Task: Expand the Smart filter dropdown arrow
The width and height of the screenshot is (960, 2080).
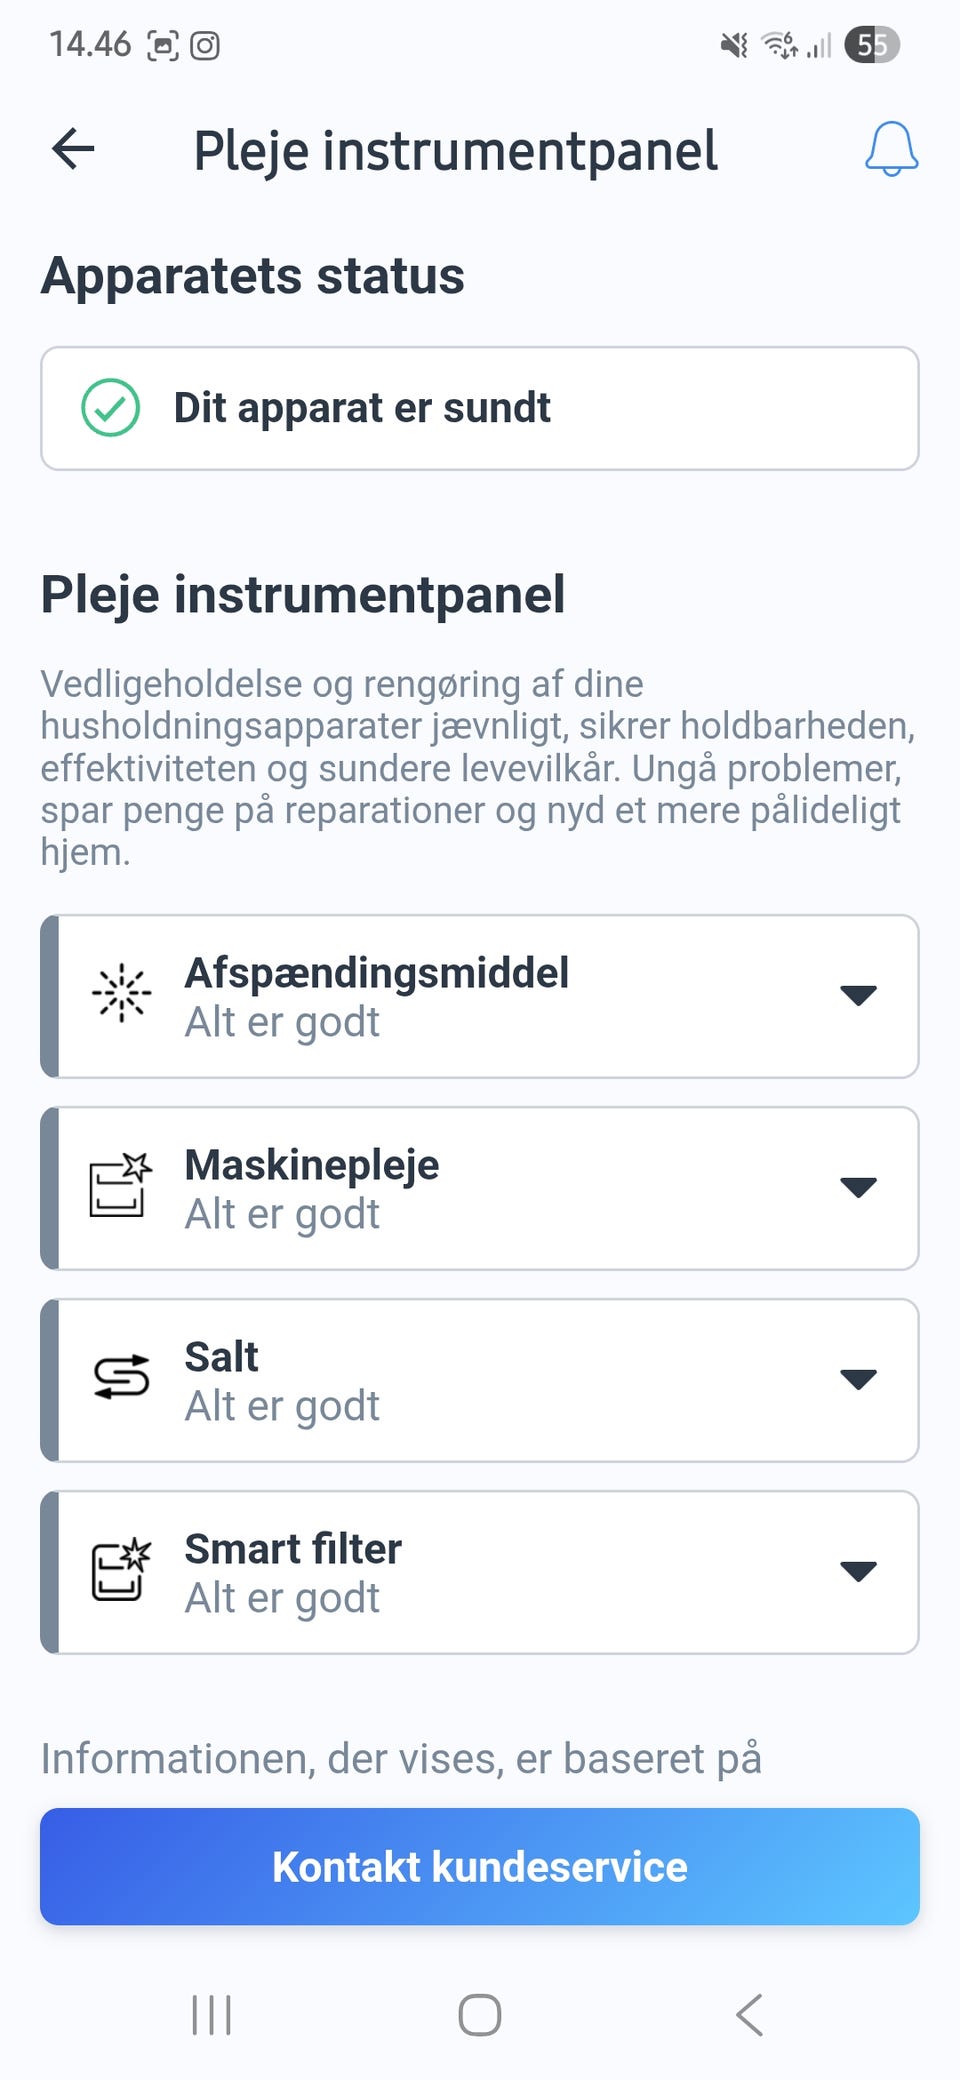Action: click(x=858, y=1571)
